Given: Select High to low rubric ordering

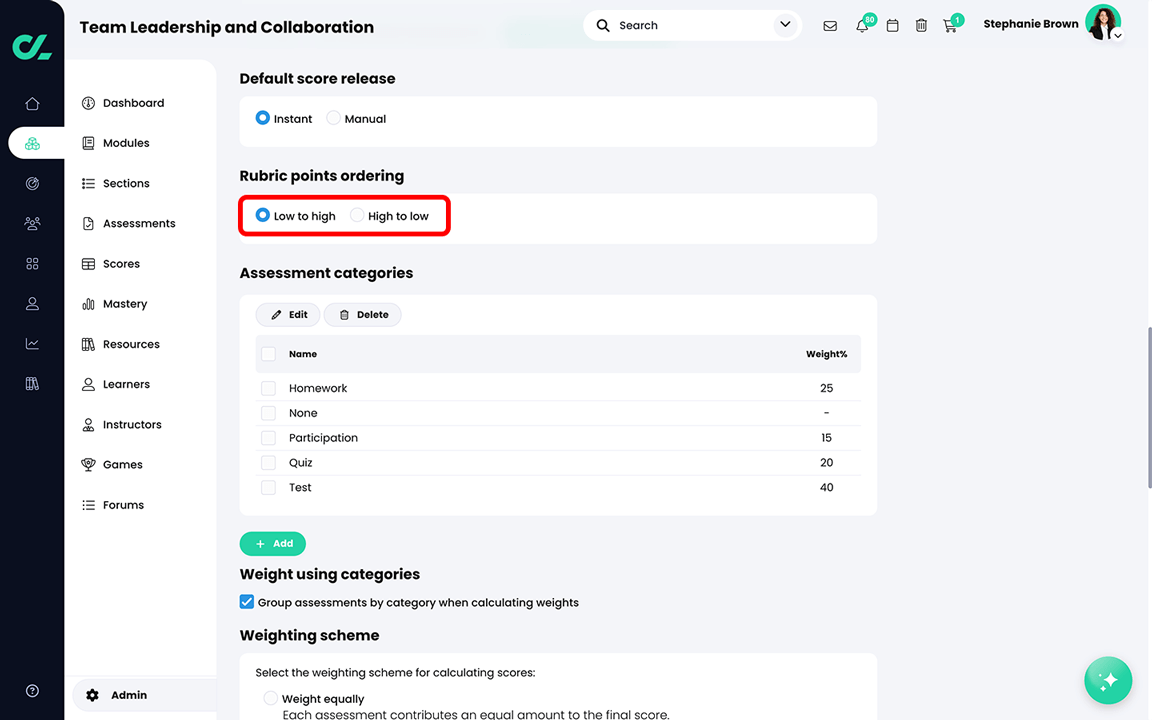Looking at the screenshot, I should pos(357,215).
